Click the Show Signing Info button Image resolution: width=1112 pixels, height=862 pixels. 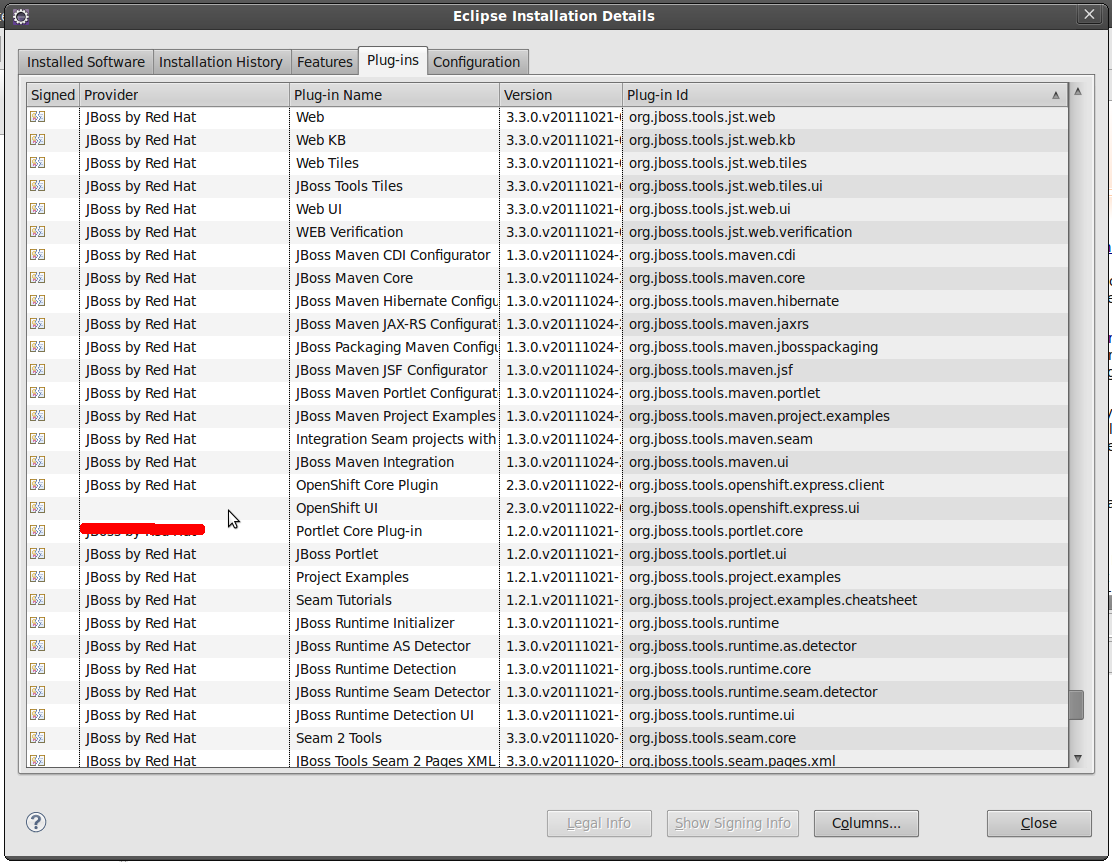click(x=733, y=823)
